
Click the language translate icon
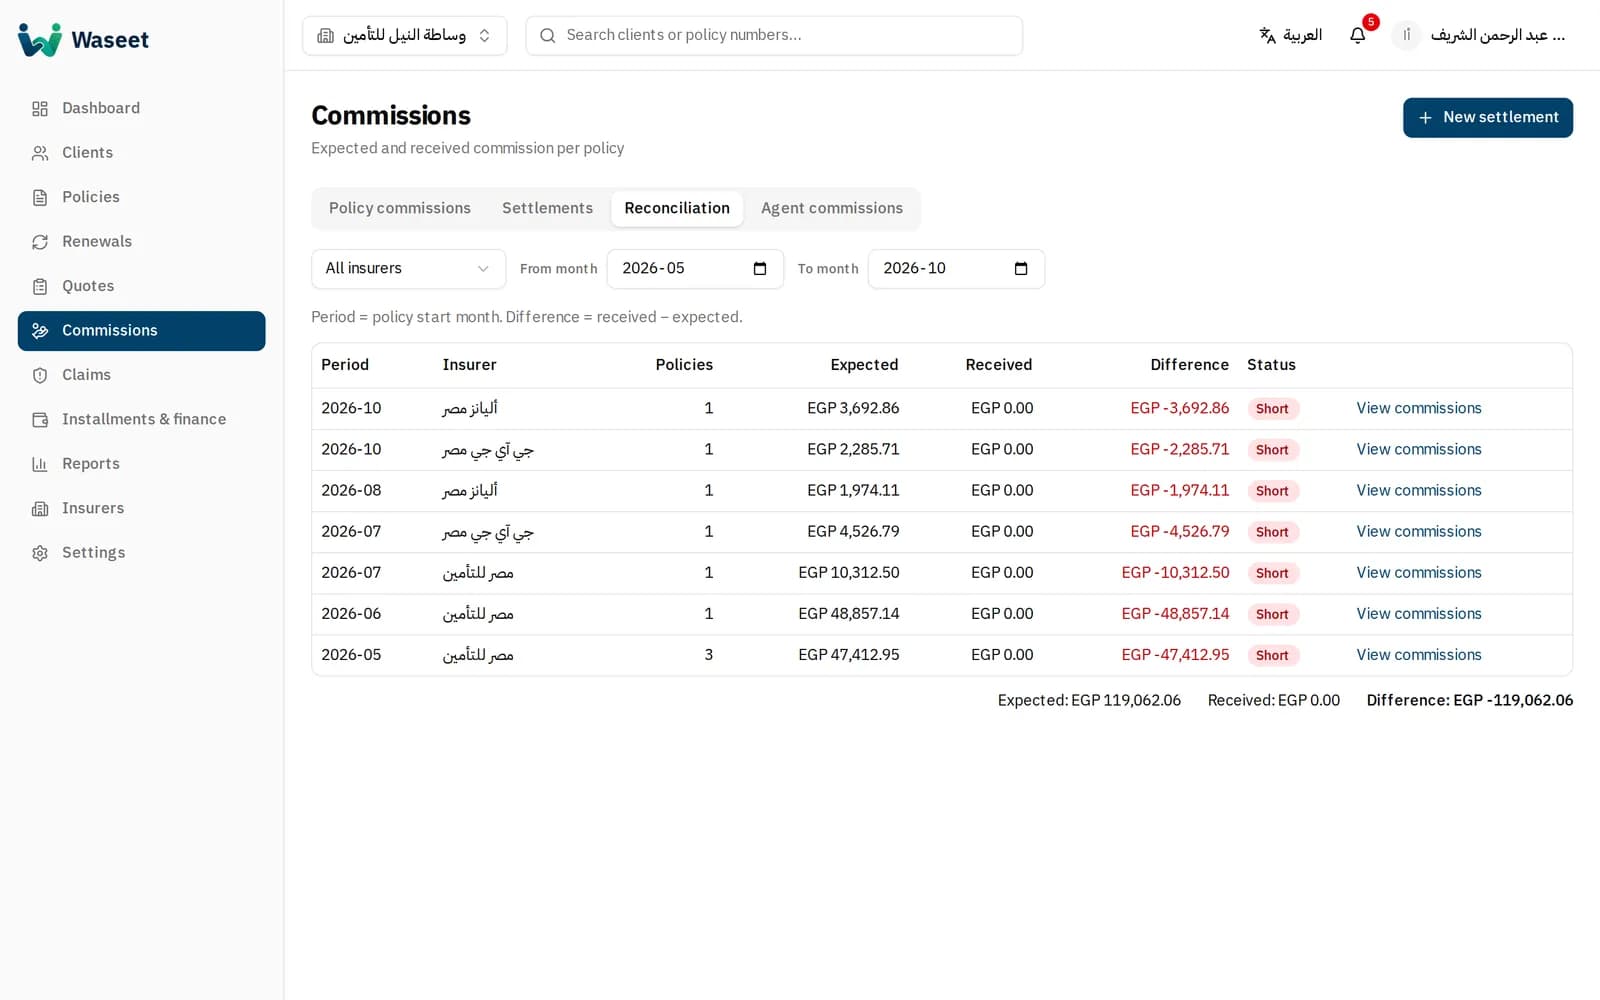(1267, 35)
